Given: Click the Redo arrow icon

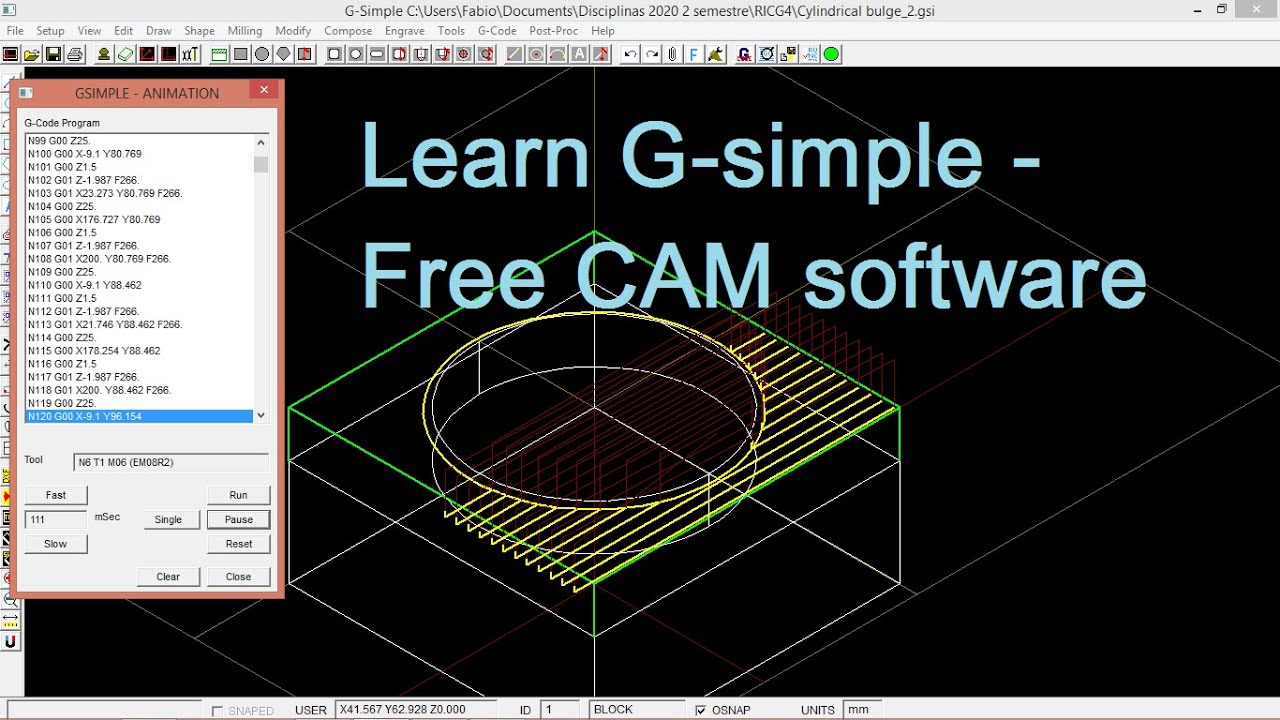Looking at the screenshot, I should point(652,54).
